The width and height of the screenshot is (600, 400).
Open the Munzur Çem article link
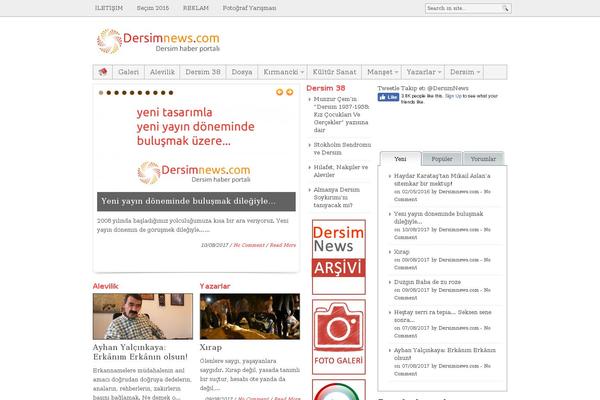342,114
